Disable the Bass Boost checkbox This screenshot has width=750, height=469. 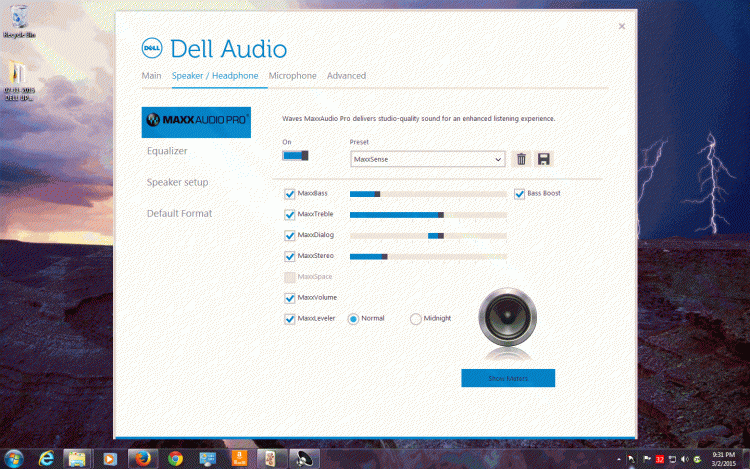(519, 194)
